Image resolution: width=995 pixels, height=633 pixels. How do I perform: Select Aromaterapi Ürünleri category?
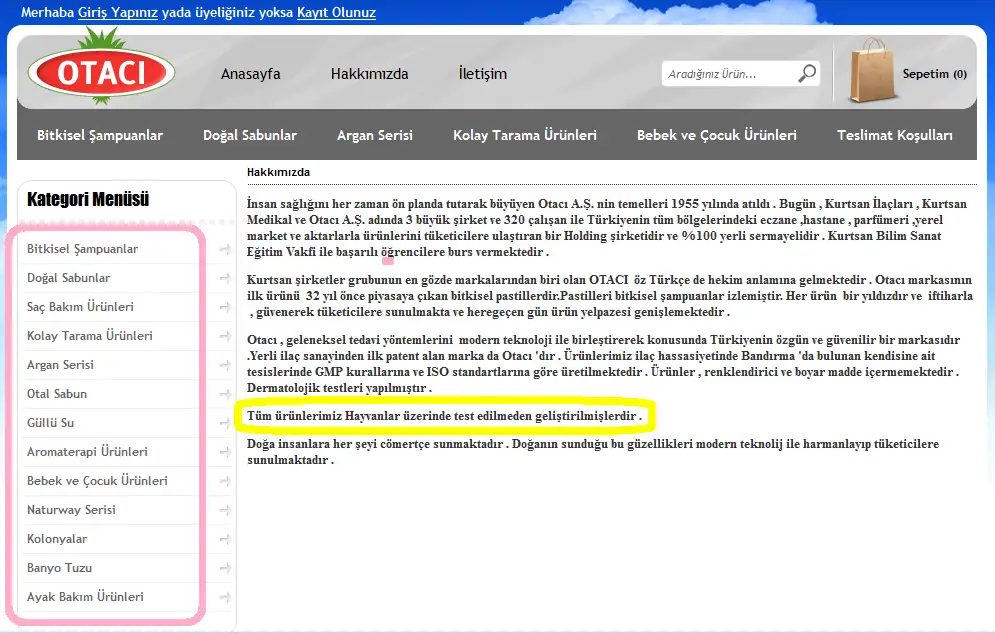[88, 452]
